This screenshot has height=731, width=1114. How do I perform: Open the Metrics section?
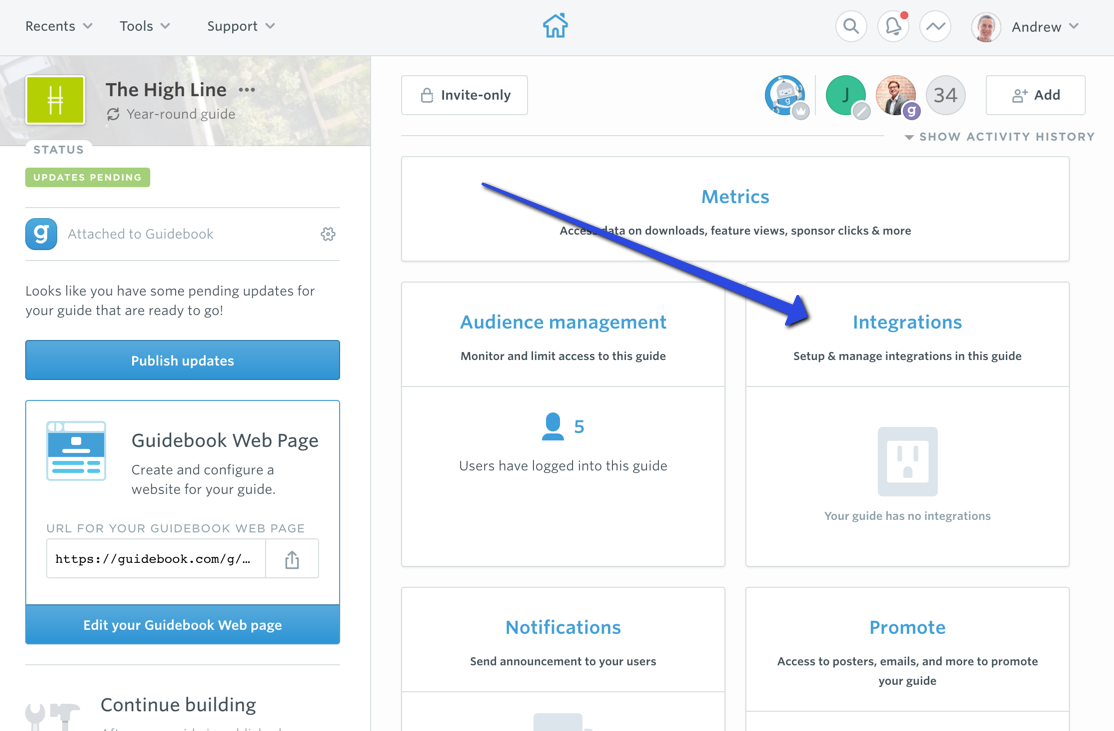click(735, 197)
